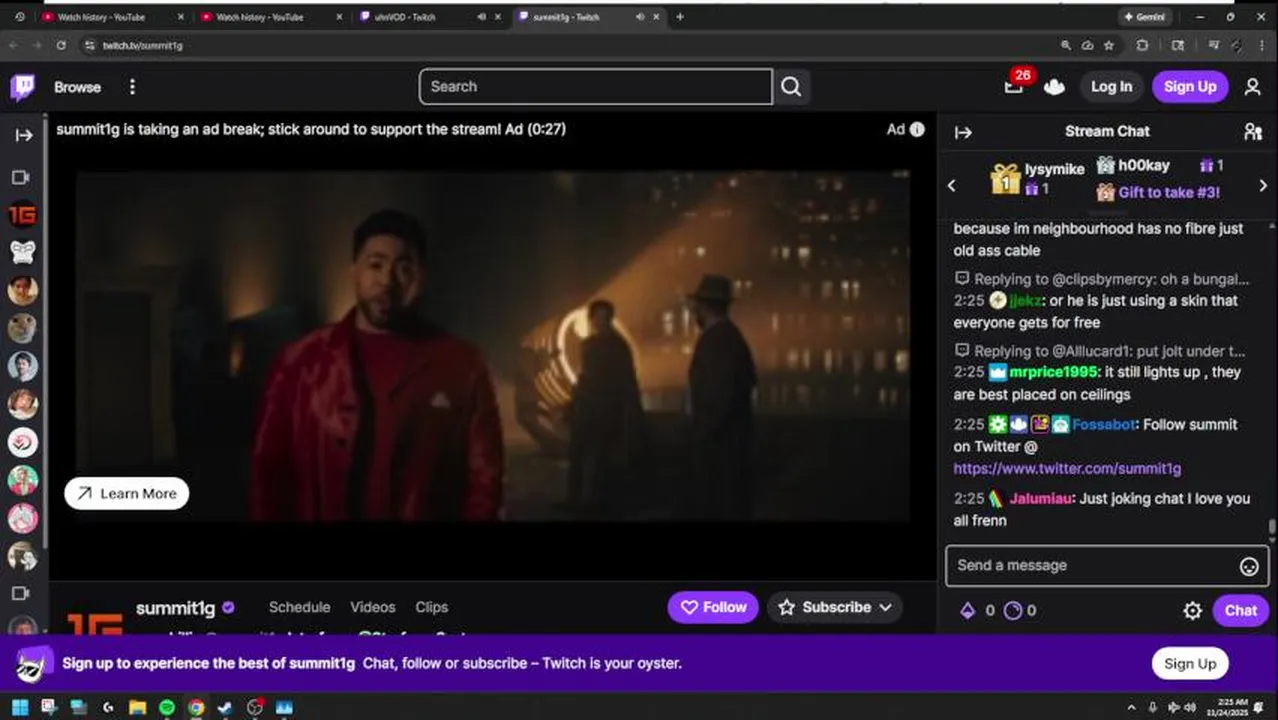Open chat settings gear icon
1278x720 pixels.
[1192, 610]
